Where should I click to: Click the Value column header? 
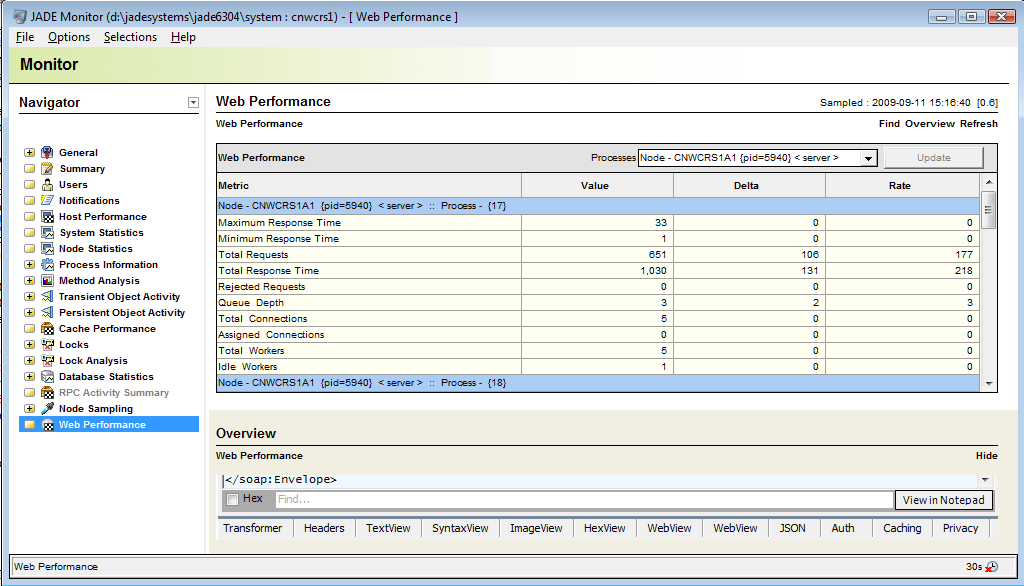point(597,186)
